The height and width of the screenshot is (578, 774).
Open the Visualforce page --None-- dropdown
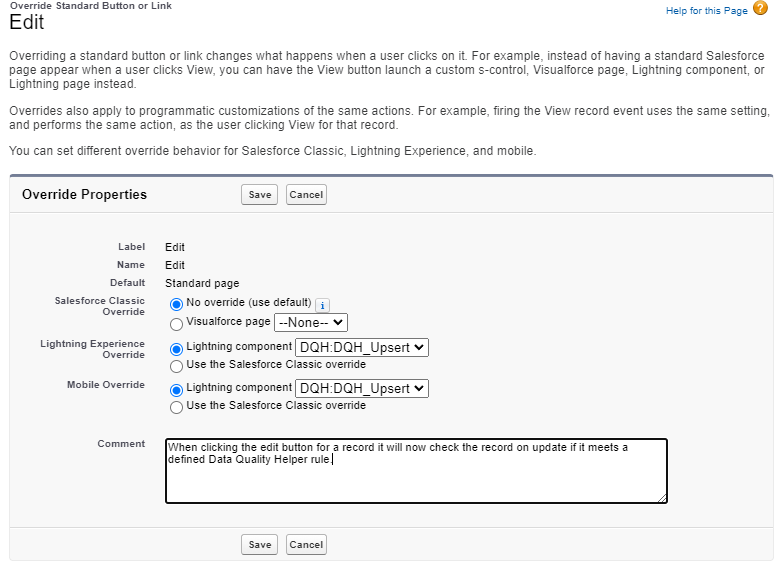[311, 323]
